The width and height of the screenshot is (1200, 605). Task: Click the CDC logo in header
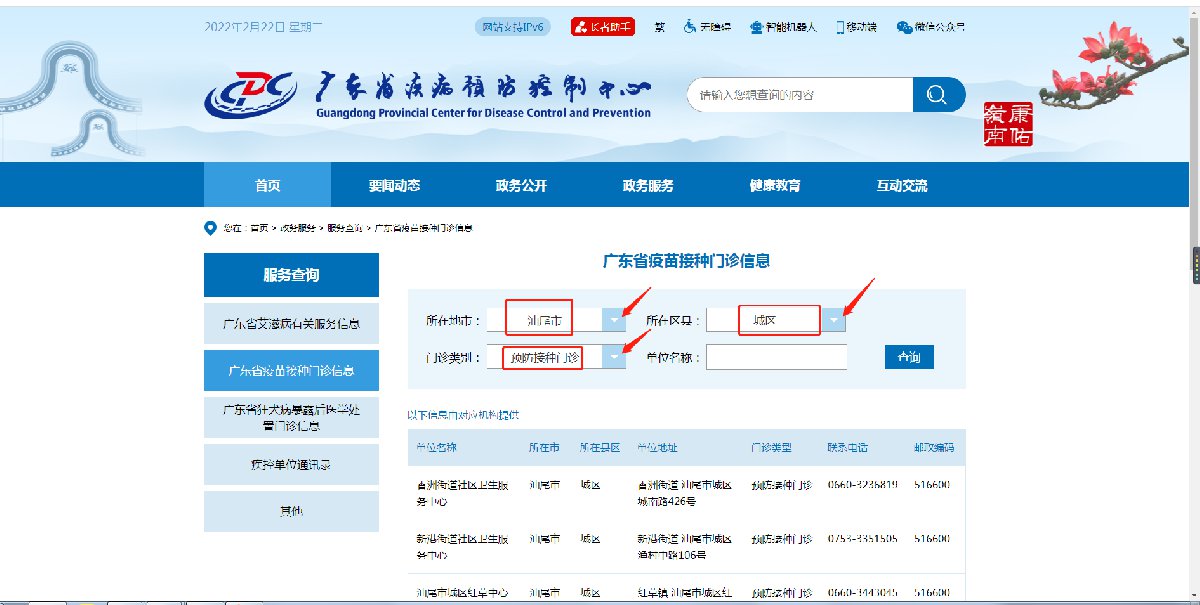(x=251, y=94)
